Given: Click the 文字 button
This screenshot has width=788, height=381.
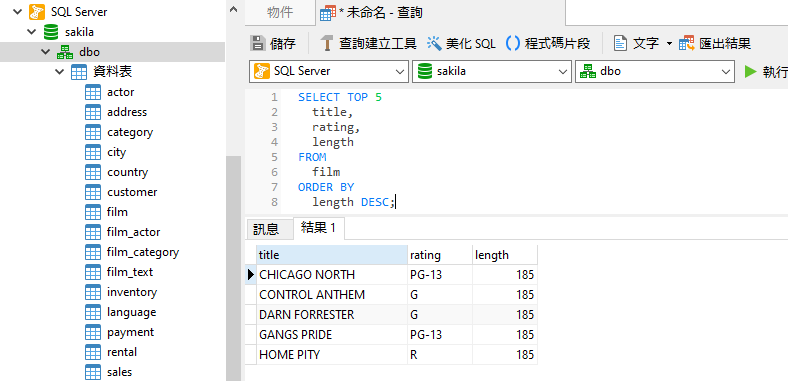Looking at the screenshot, I should tap(636, 43).
